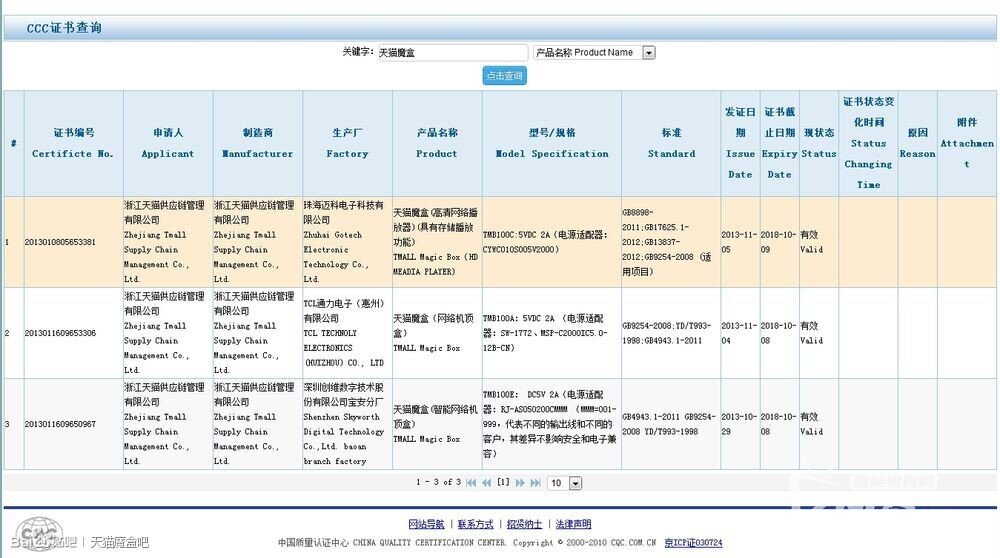Open the 网站导航 footer link
The width and height of the screenshot is (1000, 558).
[426, 524]
